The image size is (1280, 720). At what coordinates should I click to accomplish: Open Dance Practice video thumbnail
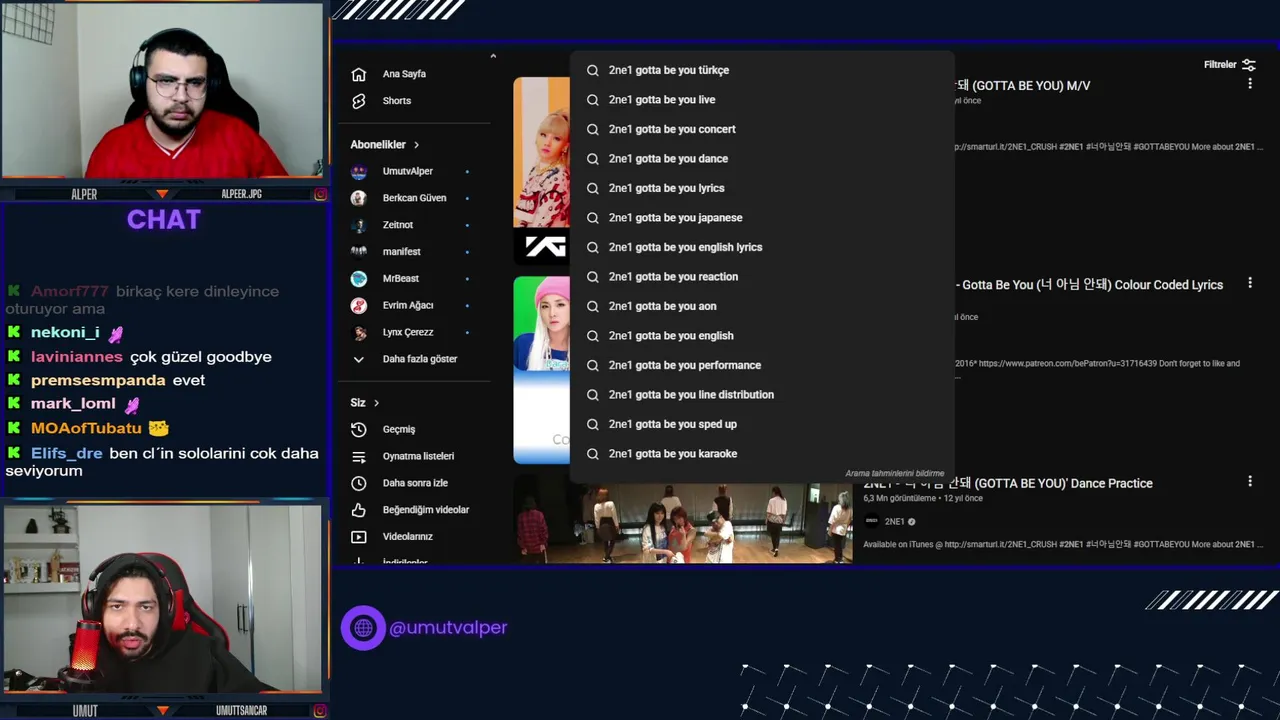(683, 520)
